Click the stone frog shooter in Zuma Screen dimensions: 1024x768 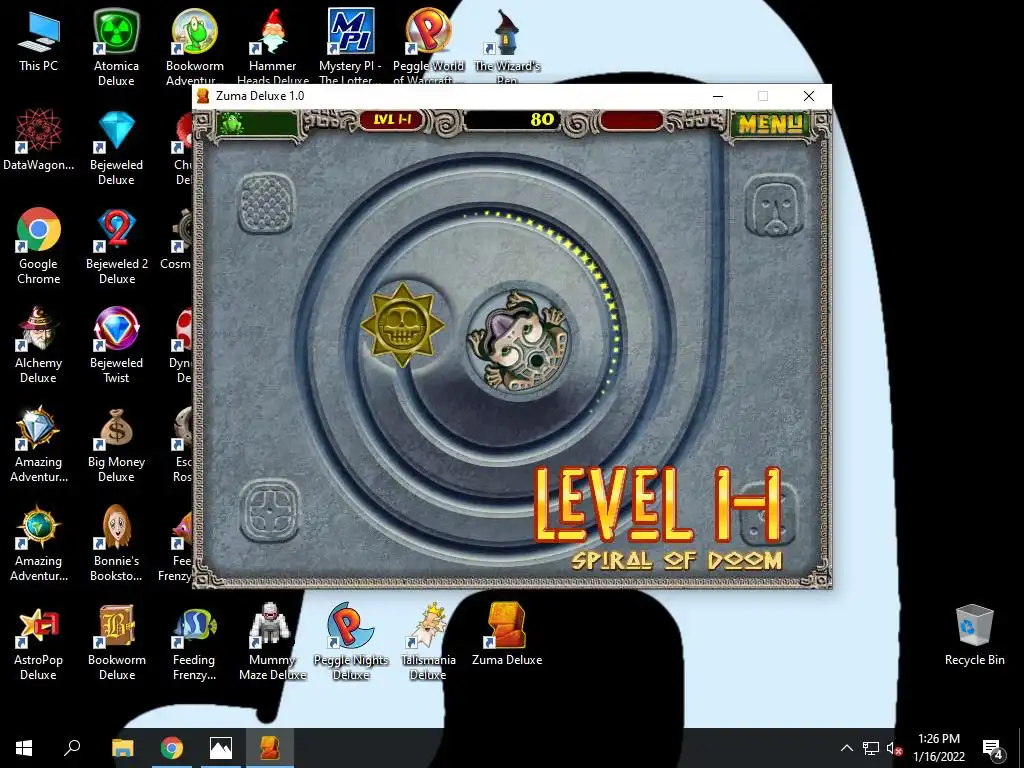click(x=519, y=341)
